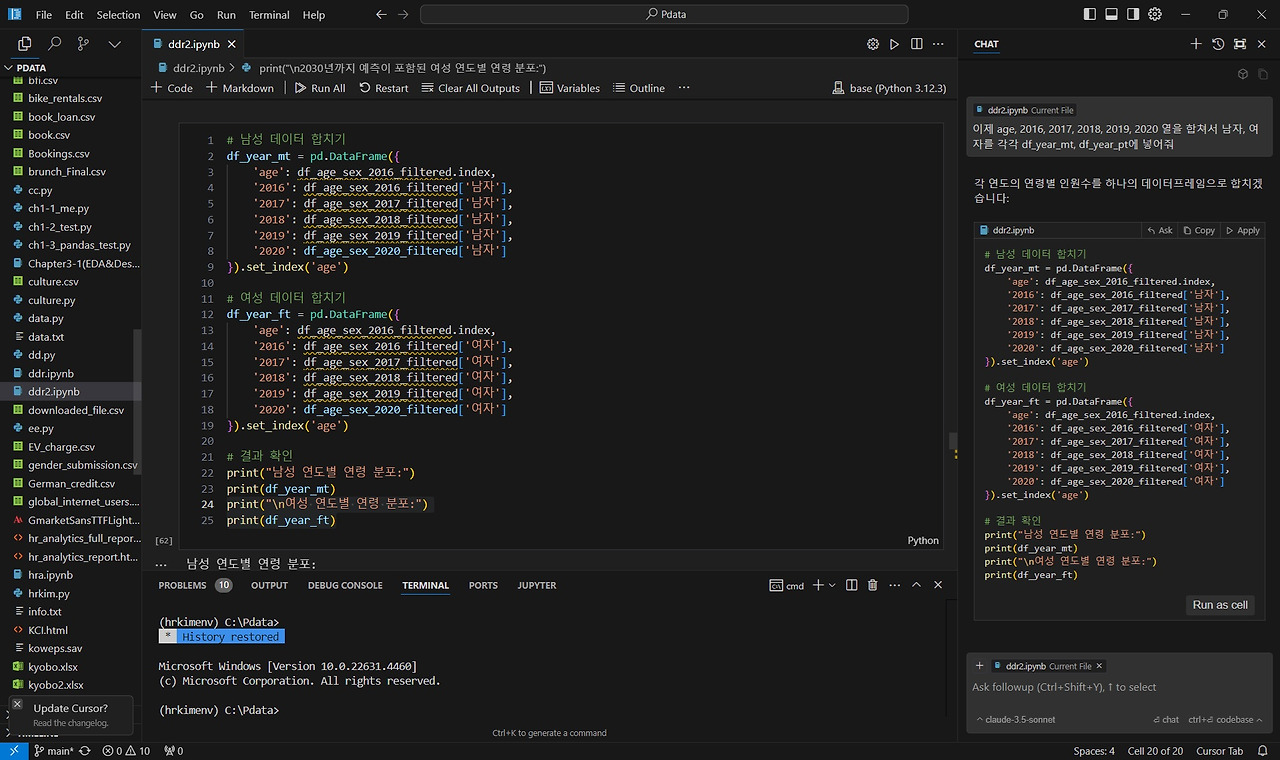
Task: Open chat in full-screen editor icon
Action: [x=1240, y=44]
